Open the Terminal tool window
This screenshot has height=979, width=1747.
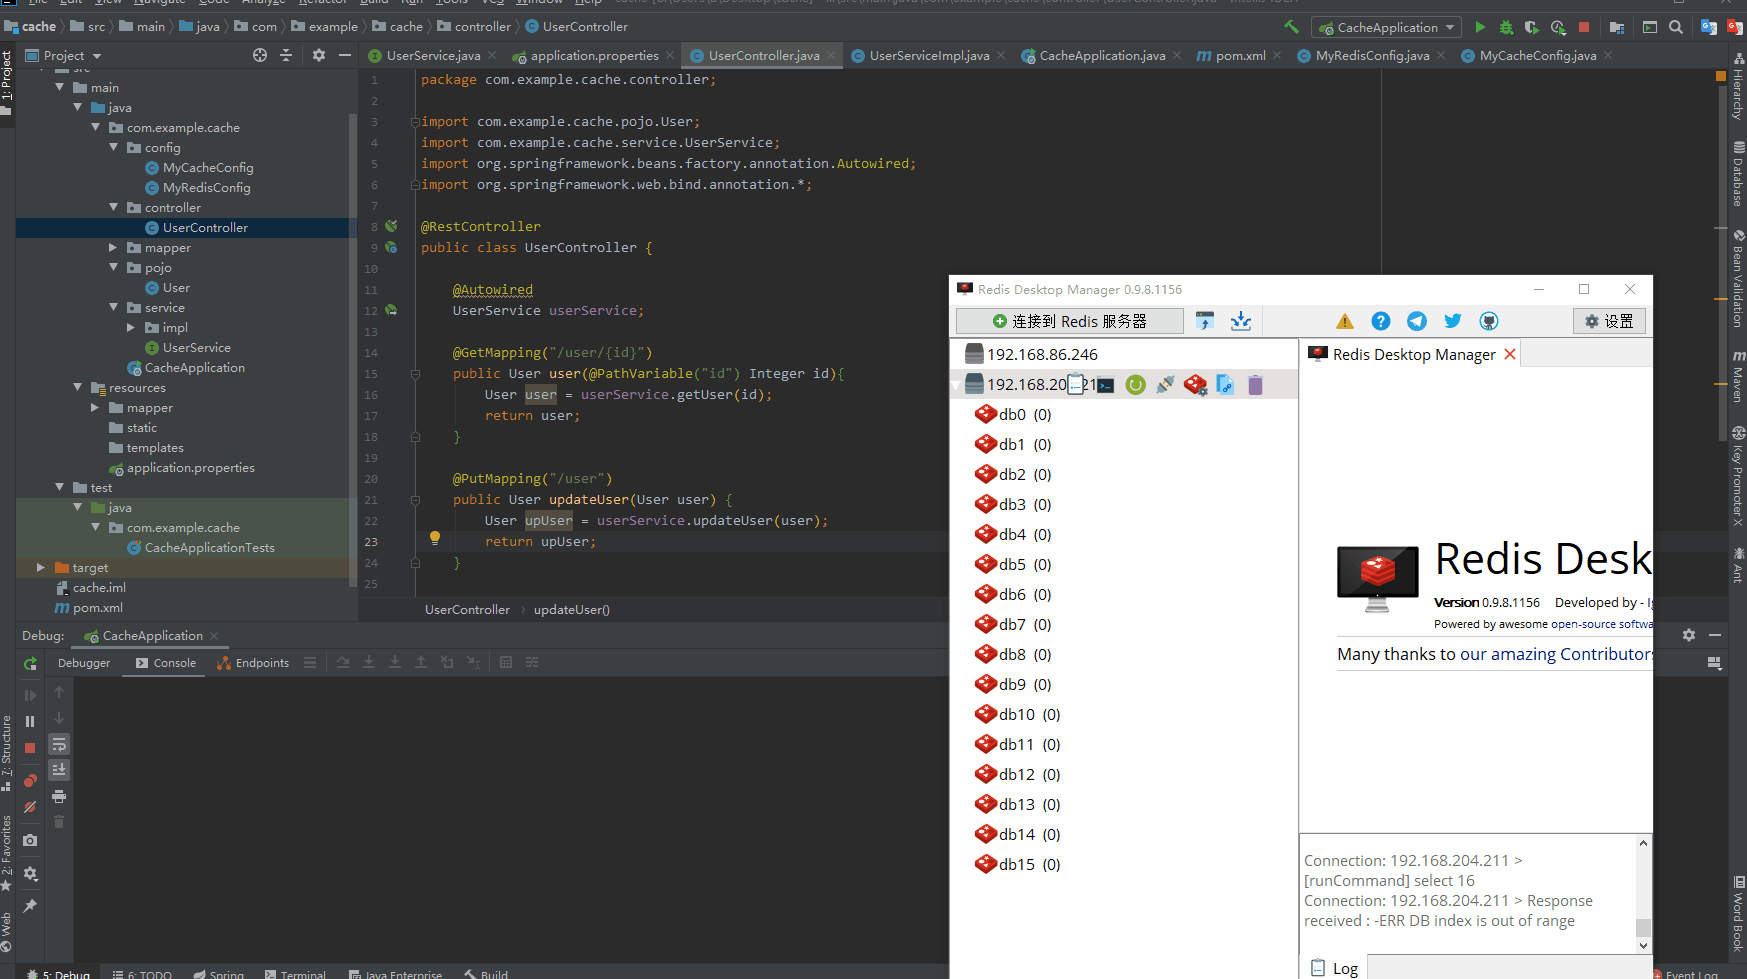295,974
